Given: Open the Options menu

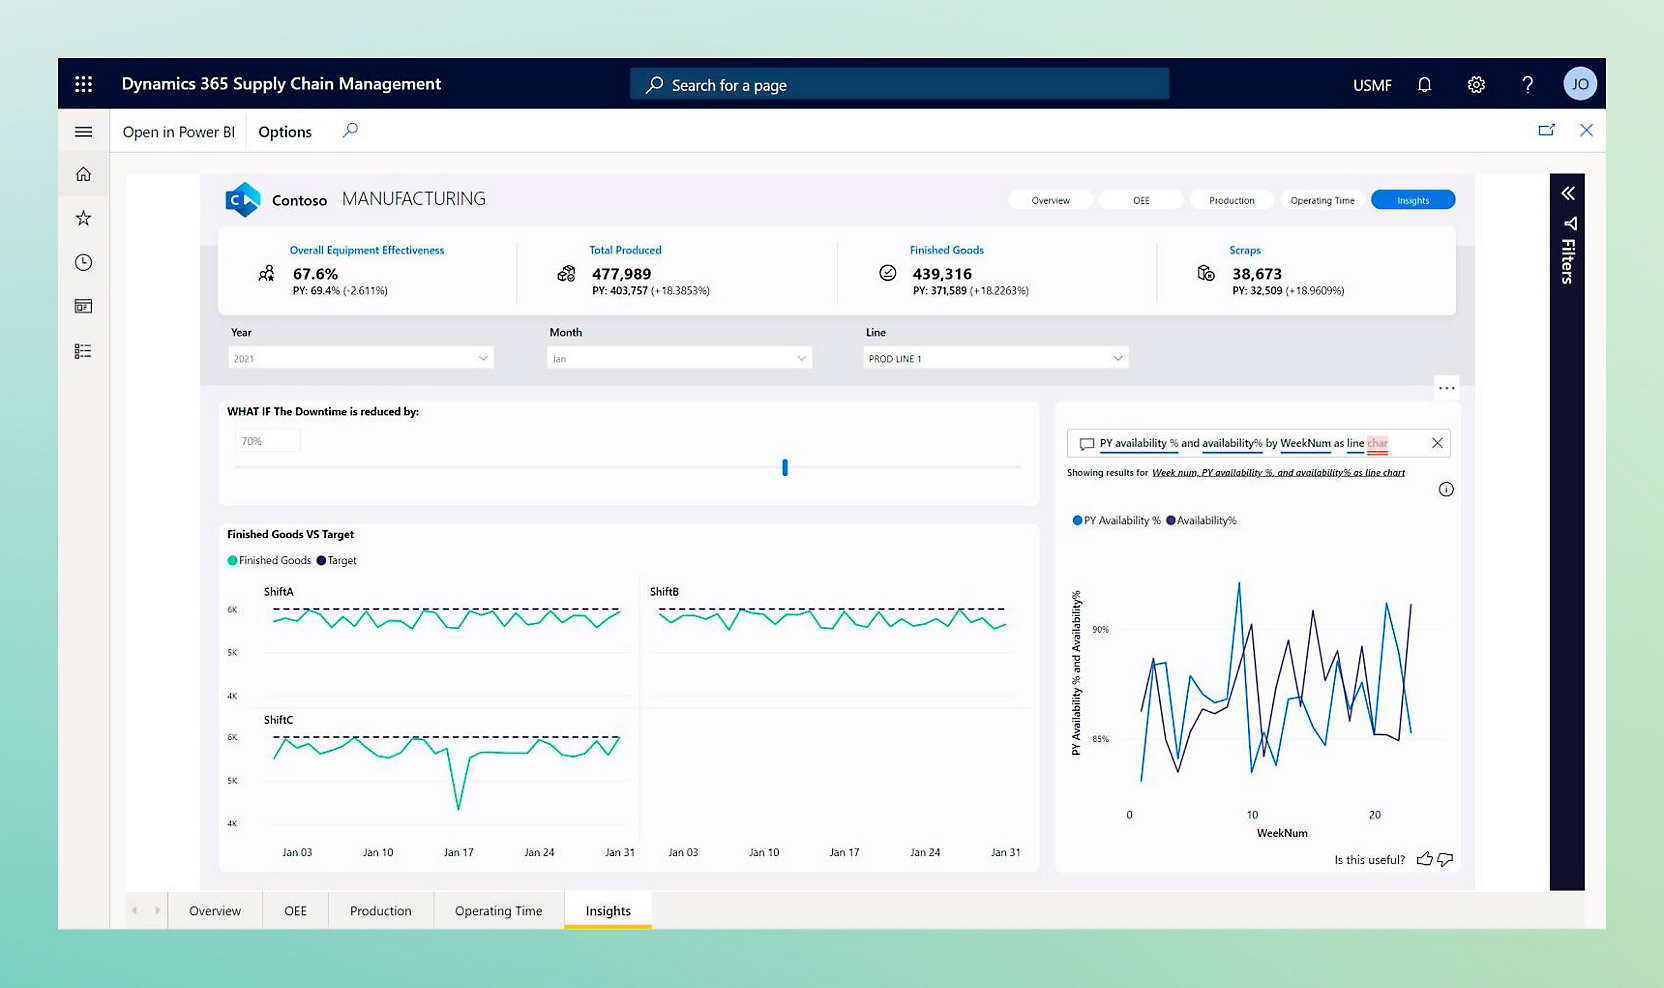Looking at the screenshot, I should click(284, 131).
